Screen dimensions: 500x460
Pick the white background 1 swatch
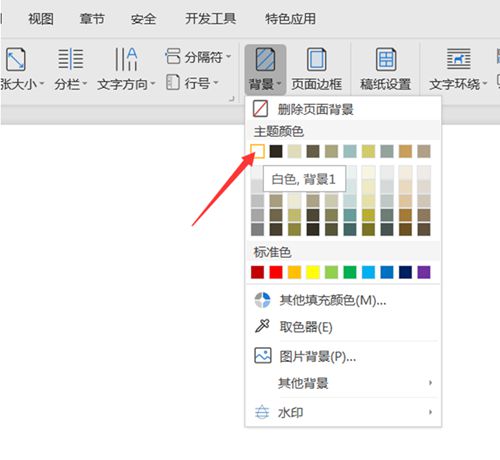[258, 151]
